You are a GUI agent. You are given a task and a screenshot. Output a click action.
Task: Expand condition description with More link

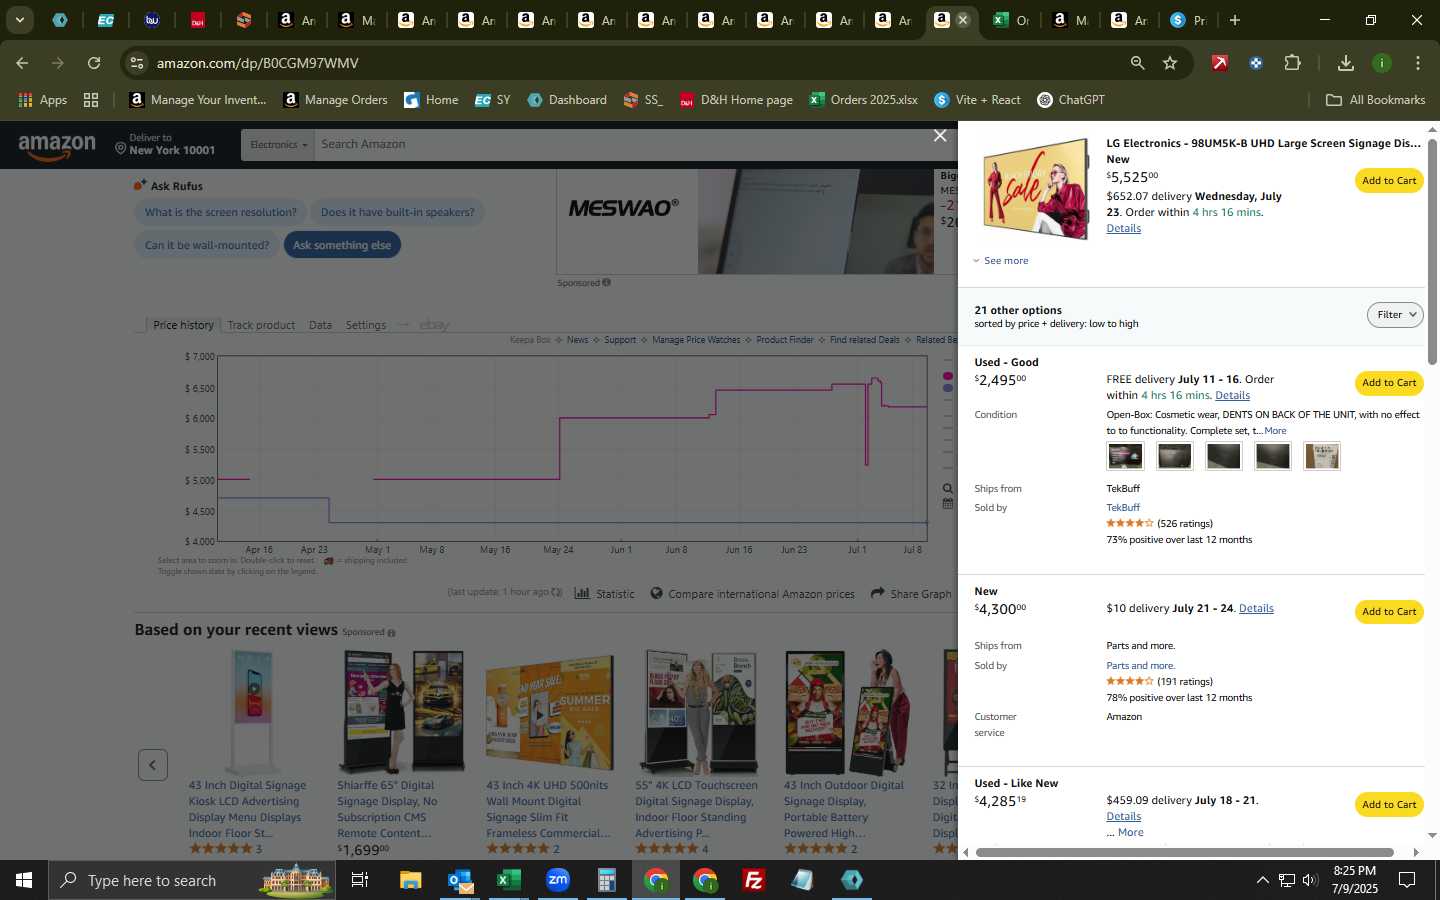pos(1275,431)
